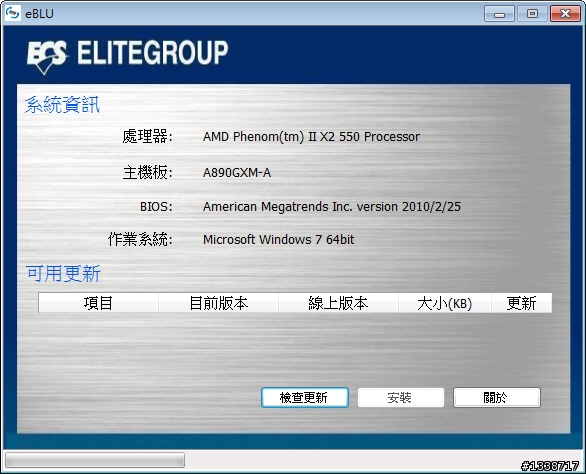The image size is (586, 474).
Task: Click the eBLU title bar app icon
Action: tap(12, 13)
